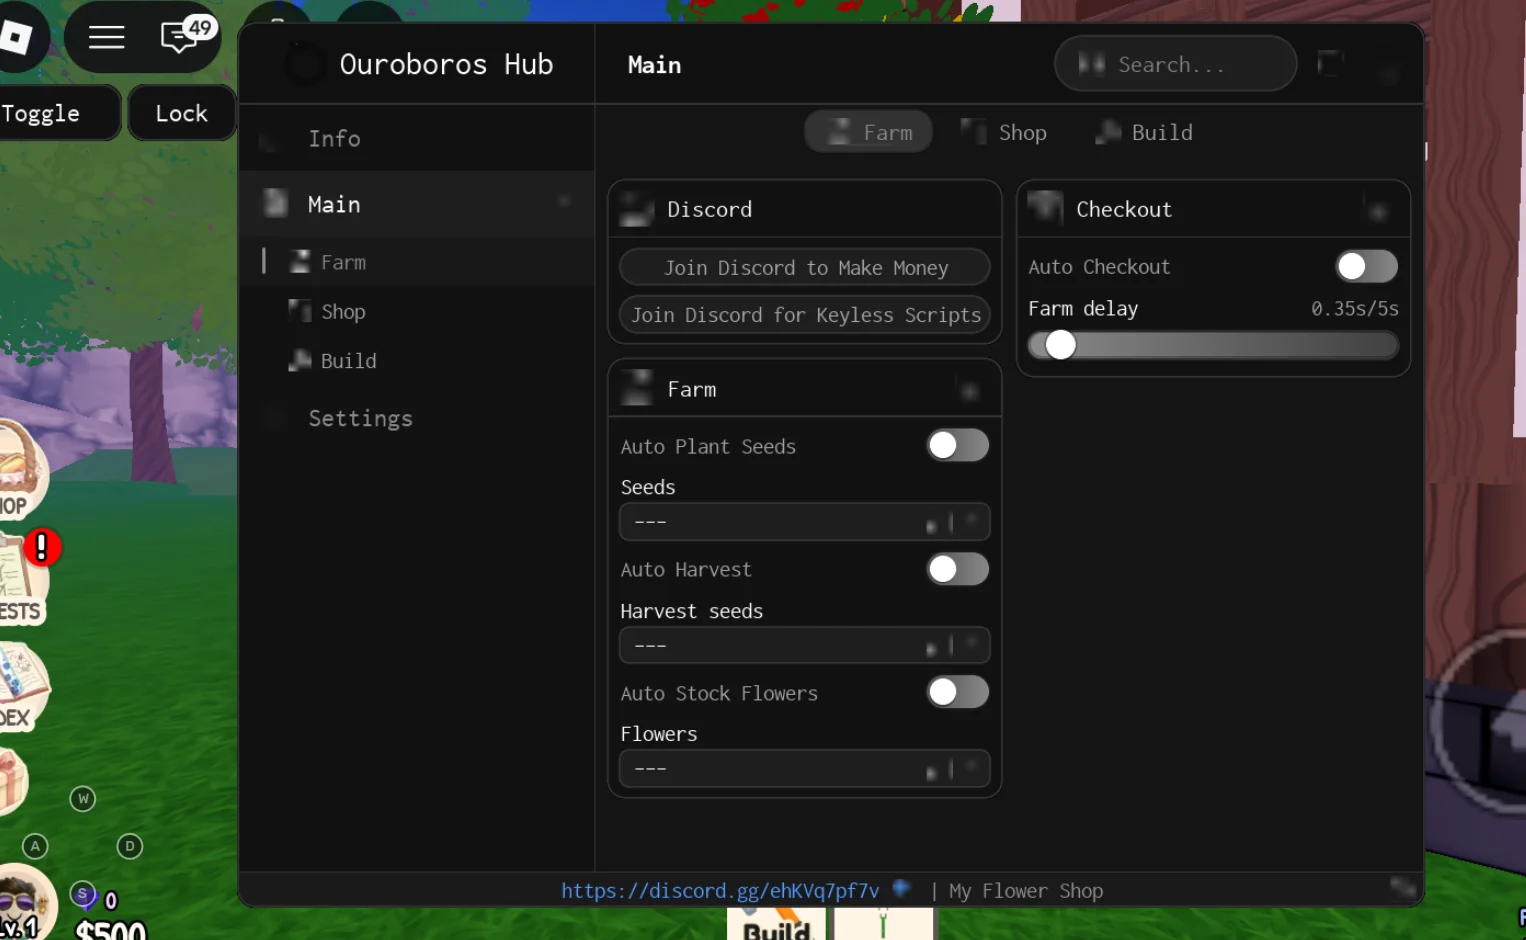Click the Toggle button
This screenshot has width=1526, height=940.
coord(59,113)
